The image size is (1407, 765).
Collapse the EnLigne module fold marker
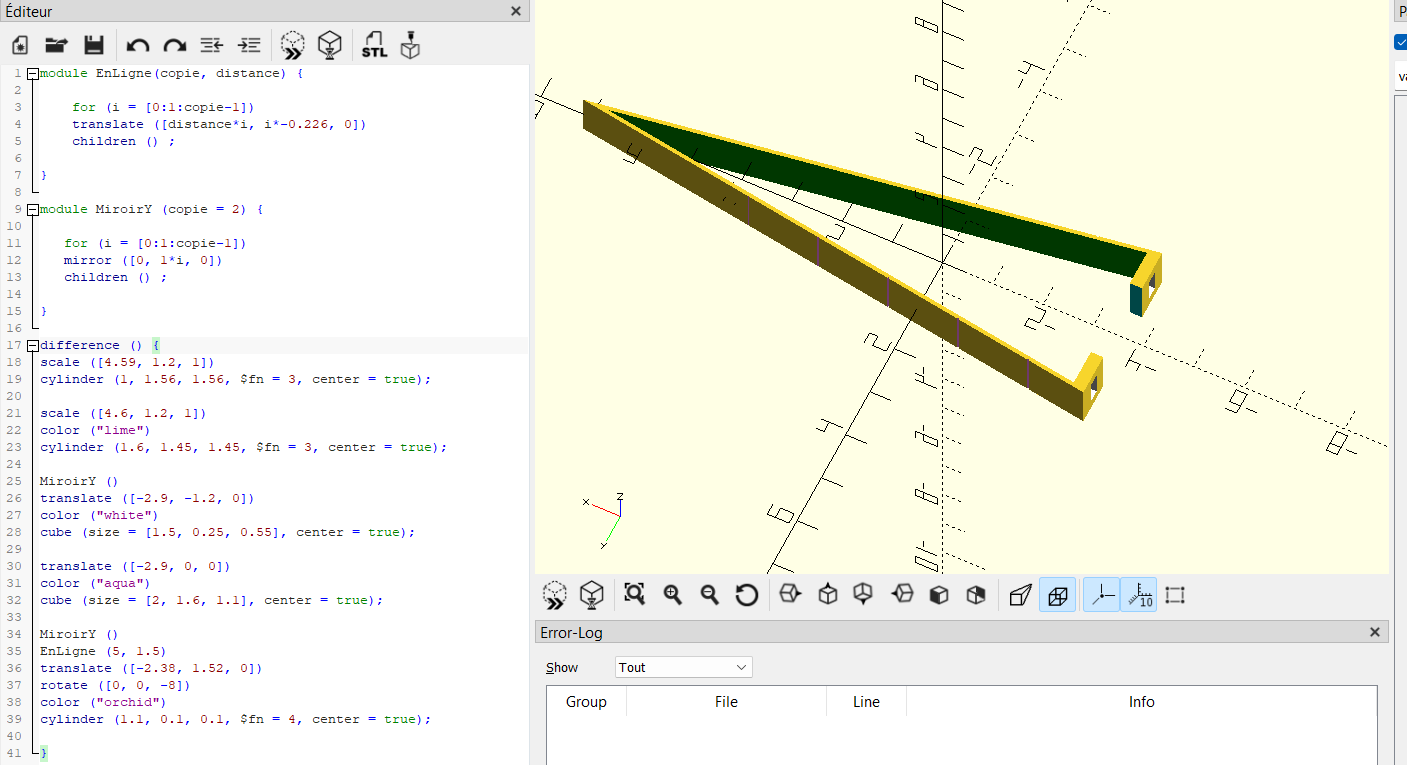pyautogui.click(x=34, y=74)
